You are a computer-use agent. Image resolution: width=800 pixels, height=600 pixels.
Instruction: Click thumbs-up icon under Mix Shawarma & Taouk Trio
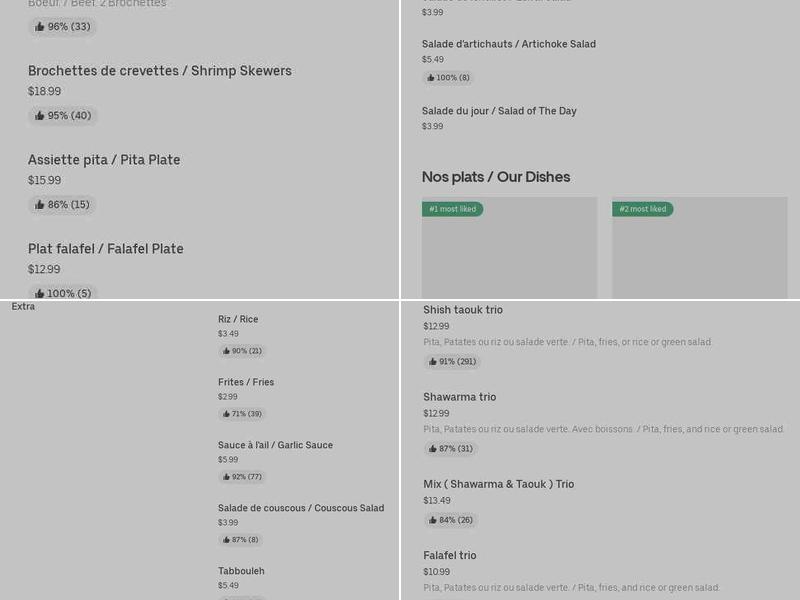pyautogui.click(x=433, y=520)
